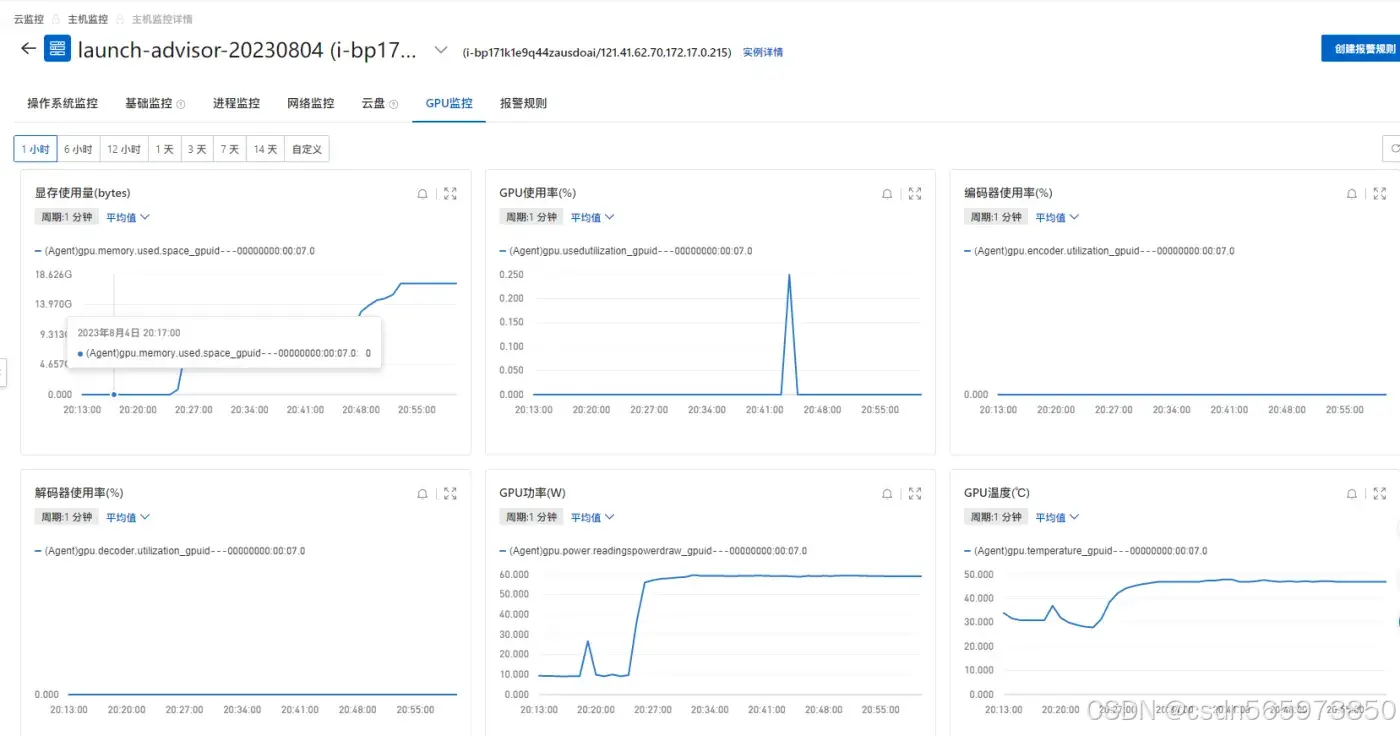Open the 报警规则 tab
Screen dimensions: 1400x736
[x=523, y=103]
